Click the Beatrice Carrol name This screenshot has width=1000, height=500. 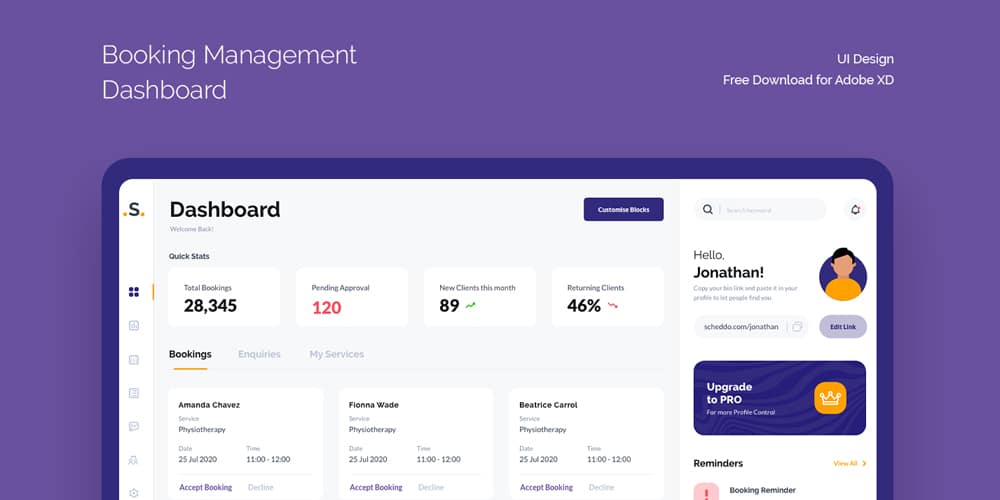coord(548,405)
